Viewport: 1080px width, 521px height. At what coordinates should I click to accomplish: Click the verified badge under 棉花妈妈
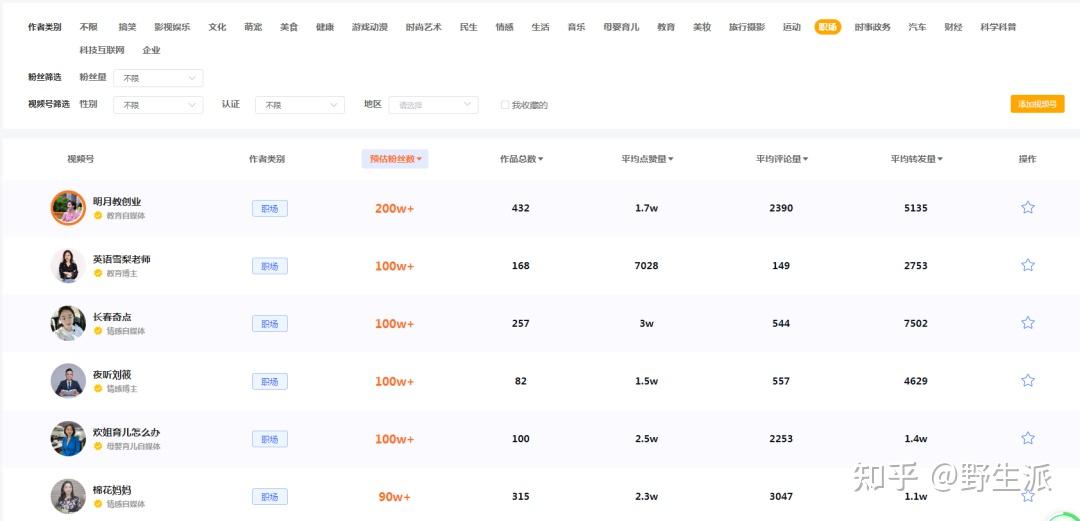[x=98, y=504]
